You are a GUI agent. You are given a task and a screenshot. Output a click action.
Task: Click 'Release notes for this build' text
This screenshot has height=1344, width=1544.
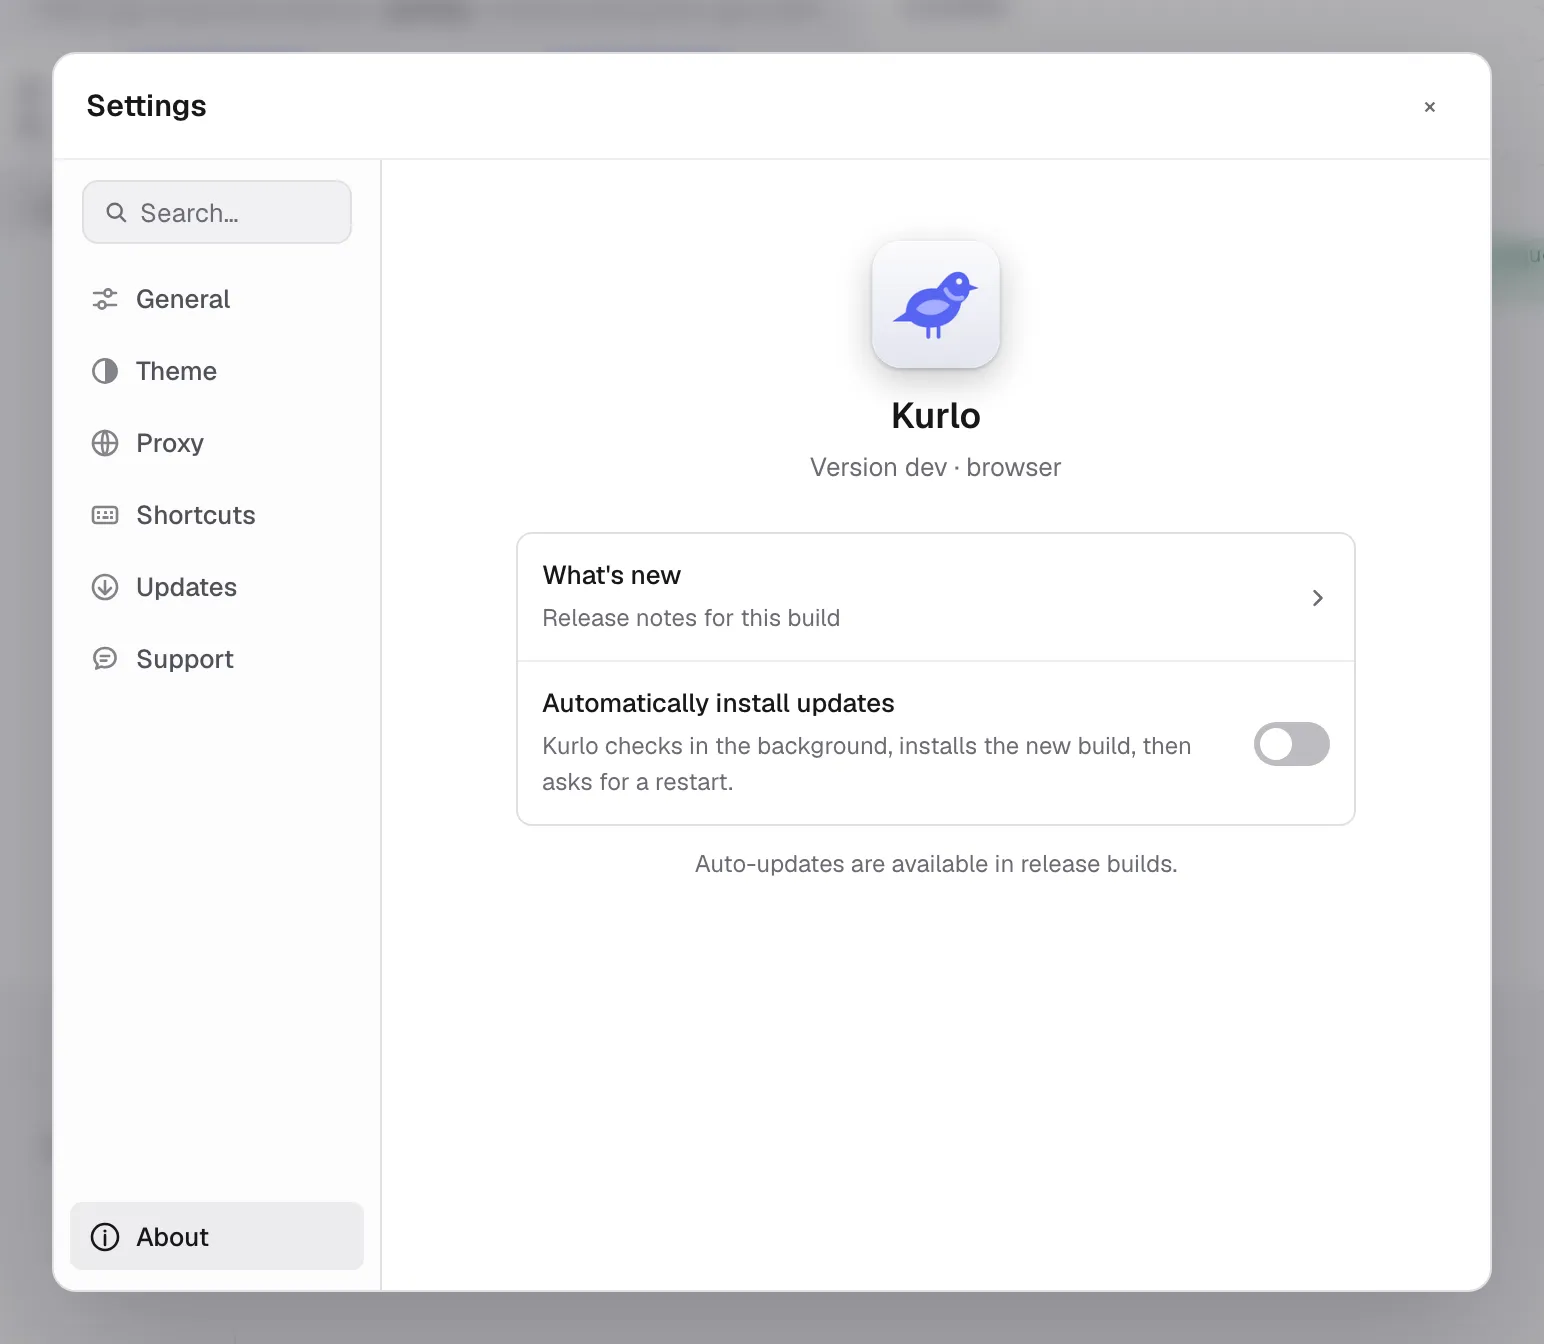pyautogui.click(x=691, y=618)
